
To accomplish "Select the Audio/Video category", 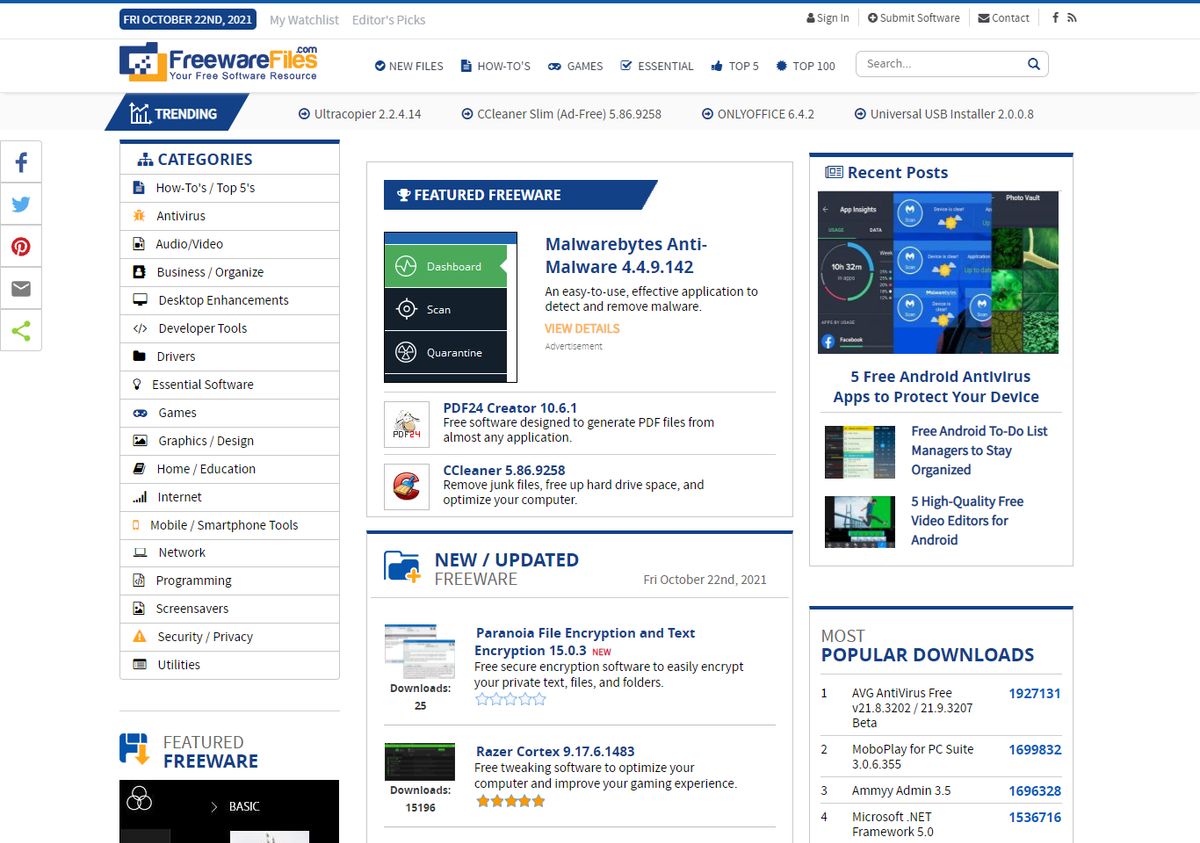I will coord(229,244).
